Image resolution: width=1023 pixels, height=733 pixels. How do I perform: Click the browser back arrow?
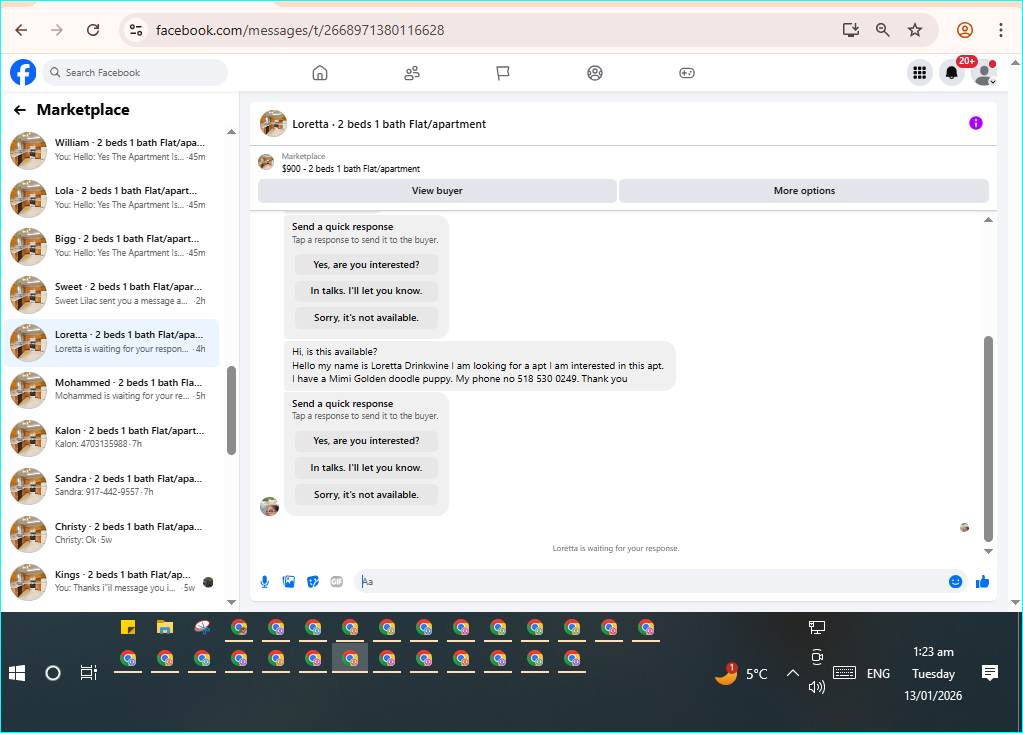tap(22, 30)
